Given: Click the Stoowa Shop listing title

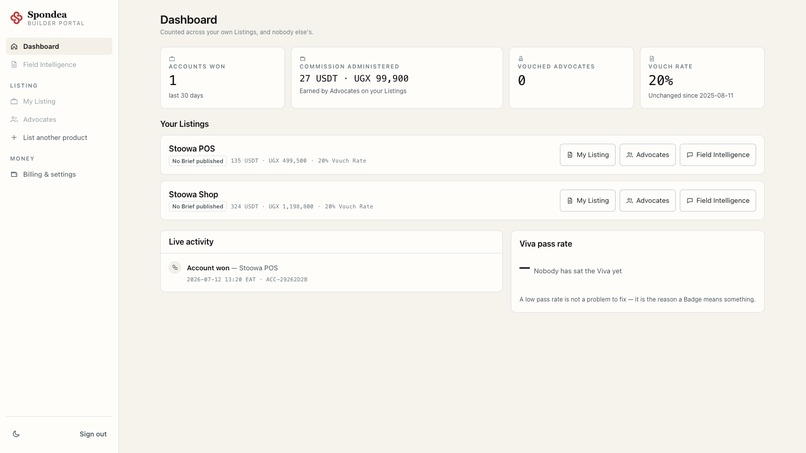Looking at the screenshot, I should coord(193,194).
